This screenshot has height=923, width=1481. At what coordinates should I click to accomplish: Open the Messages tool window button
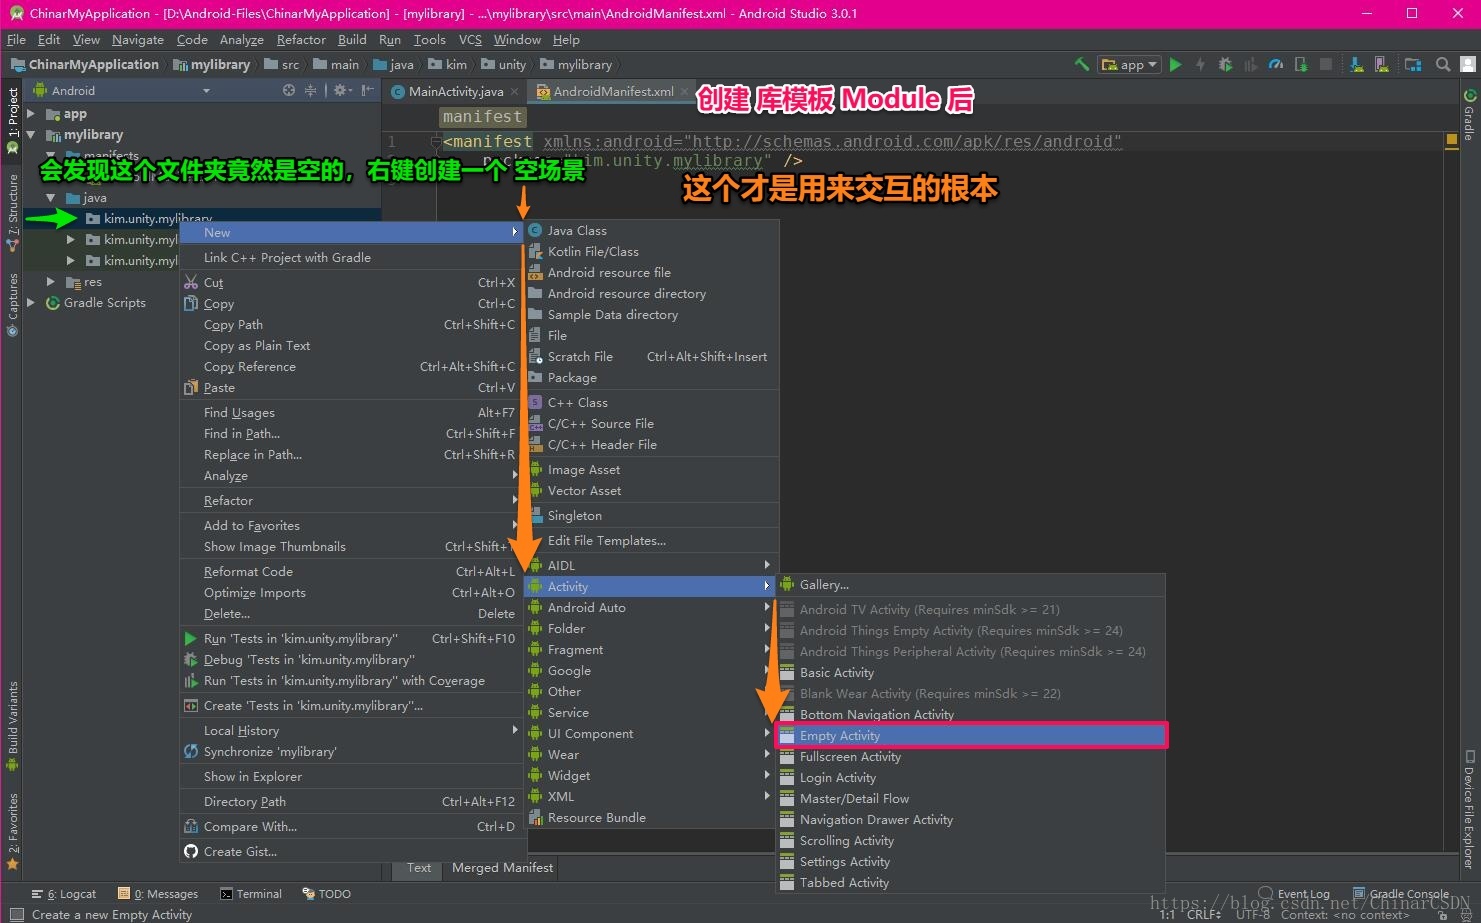[x=158, y=894]
